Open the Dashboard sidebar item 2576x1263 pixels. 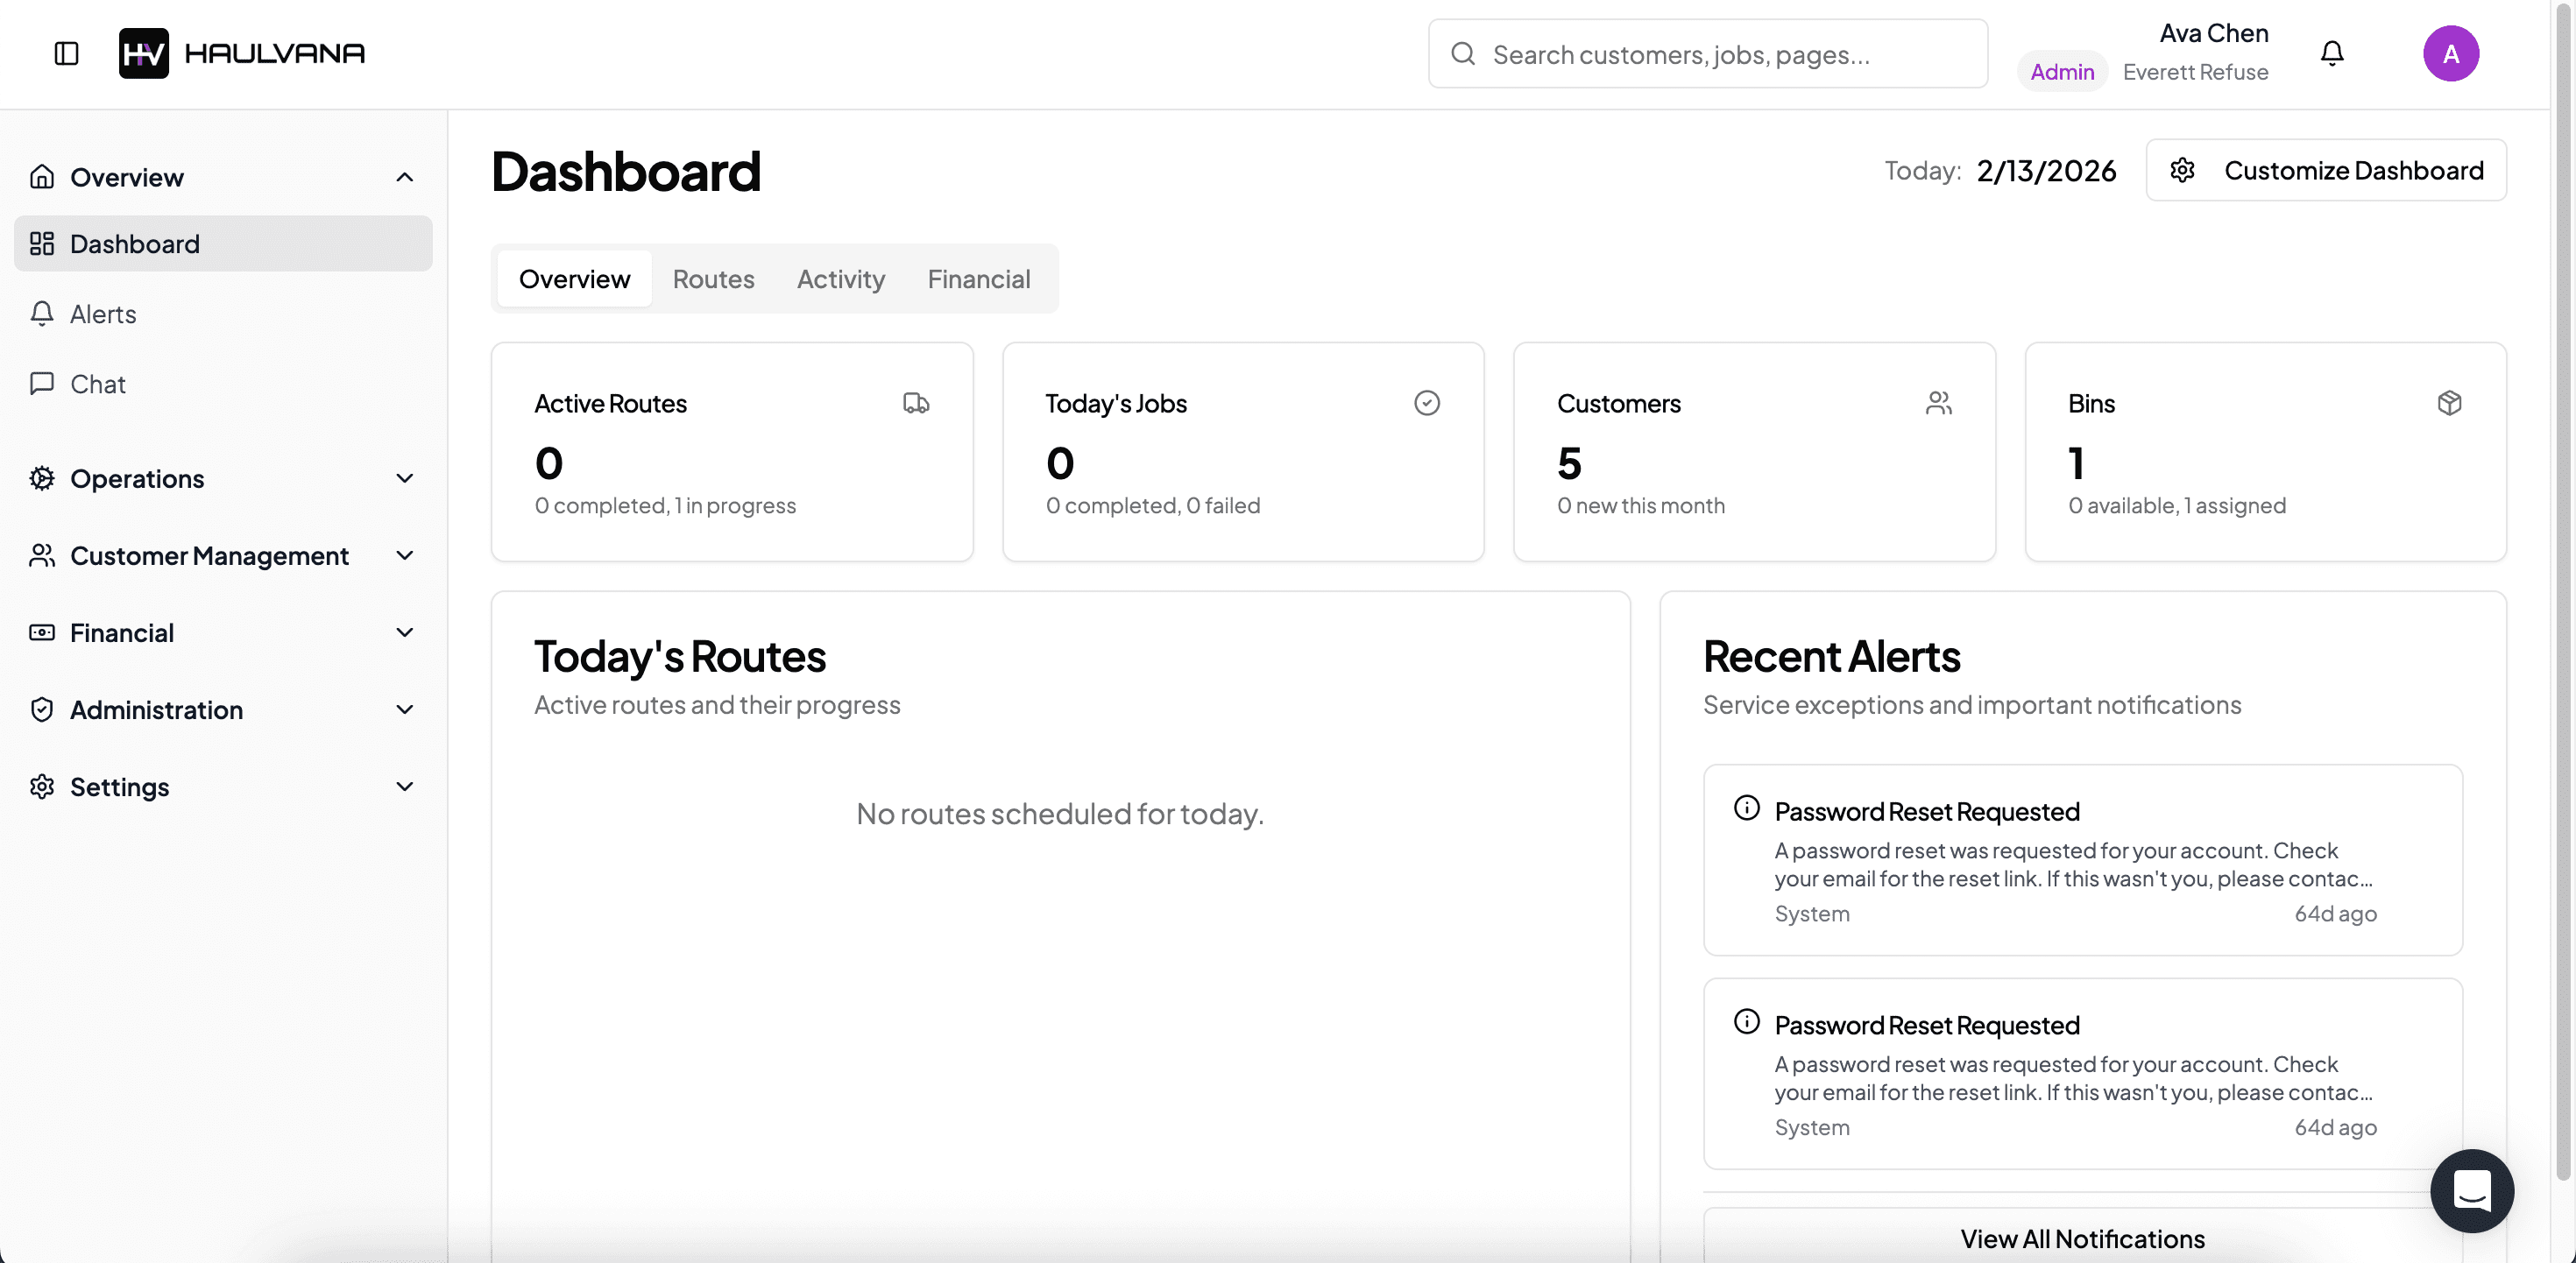click(x=134, y=244)
